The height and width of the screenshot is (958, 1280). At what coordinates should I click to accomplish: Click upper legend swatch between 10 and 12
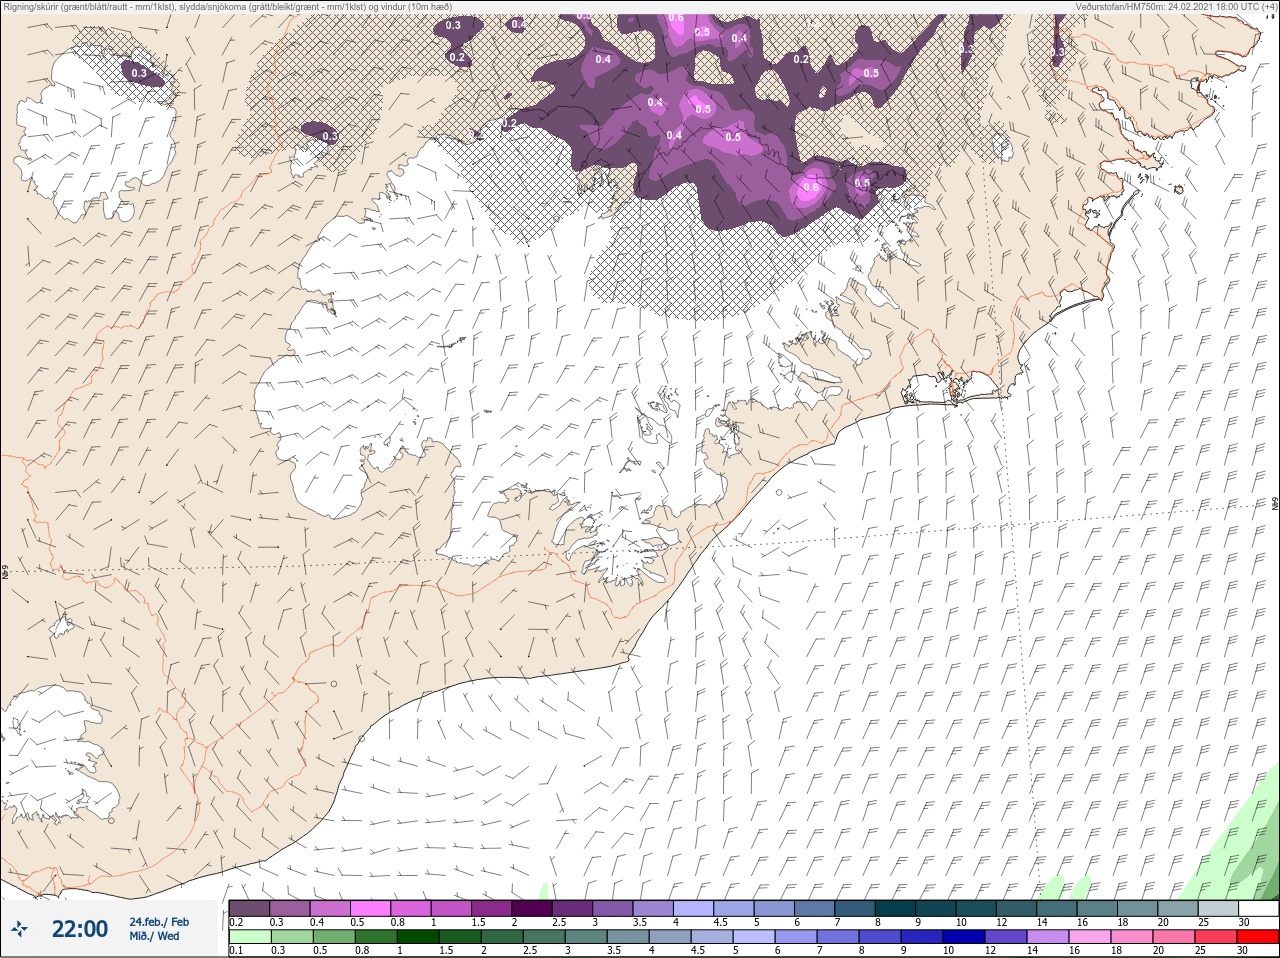[x=977, y=908]
